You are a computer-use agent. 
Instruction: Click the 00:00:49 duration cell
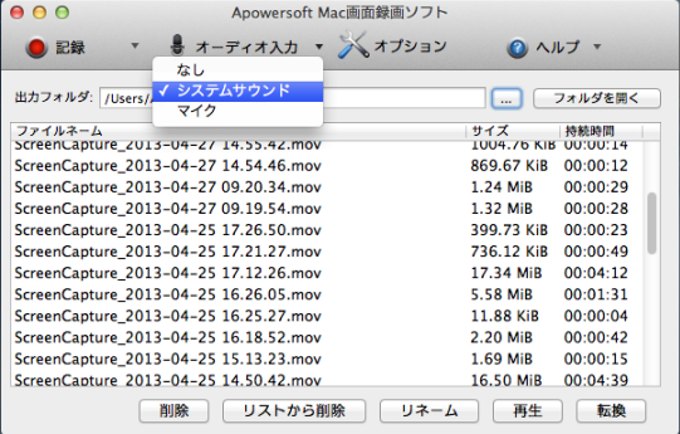click(x=596, y=251)
